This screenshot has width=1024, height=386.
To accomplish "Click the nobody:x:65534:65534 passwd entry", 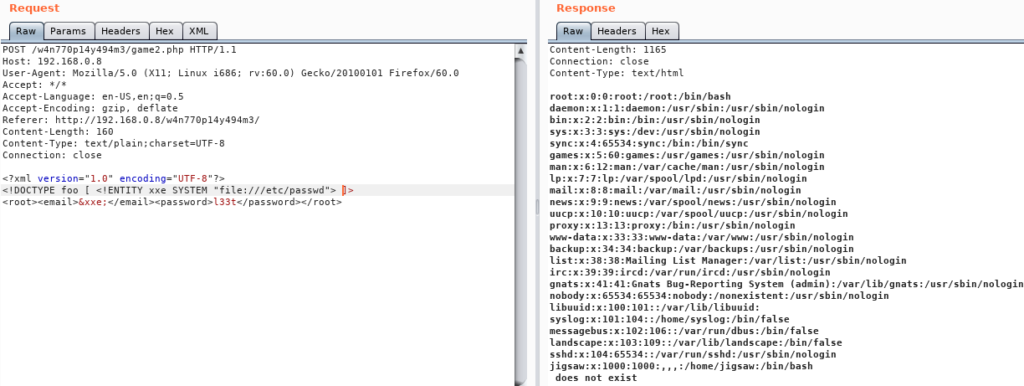I will click(x=719, y=295).
